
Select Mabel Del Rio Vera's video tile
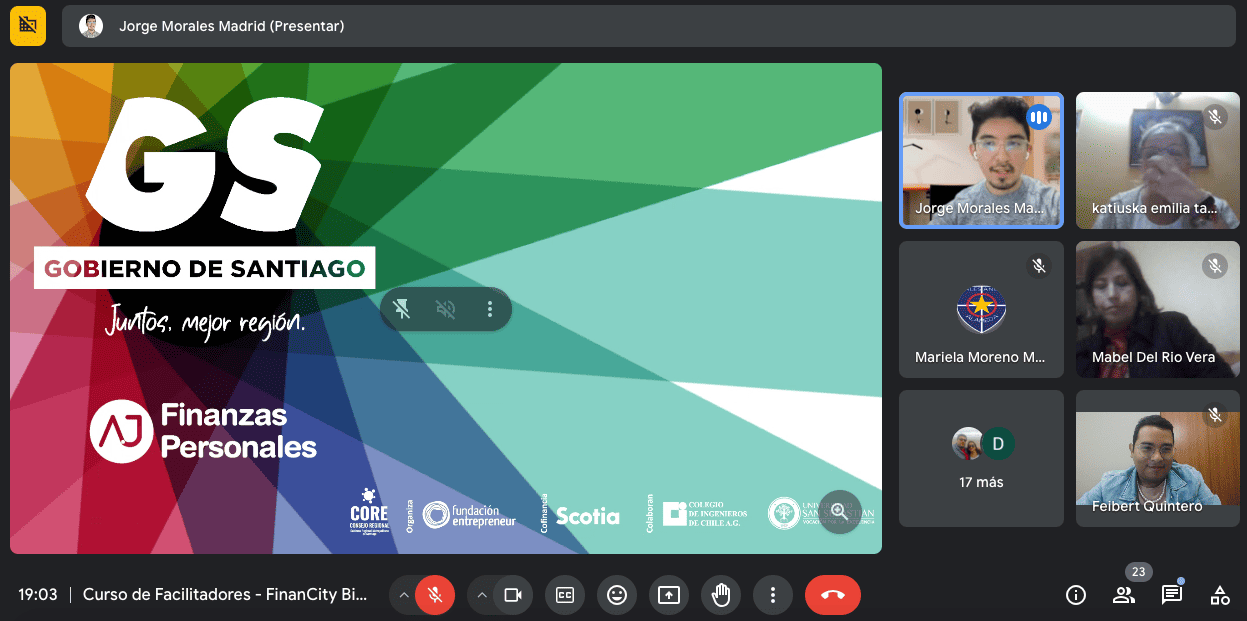pyautogui.click(x=1157, y=309)
